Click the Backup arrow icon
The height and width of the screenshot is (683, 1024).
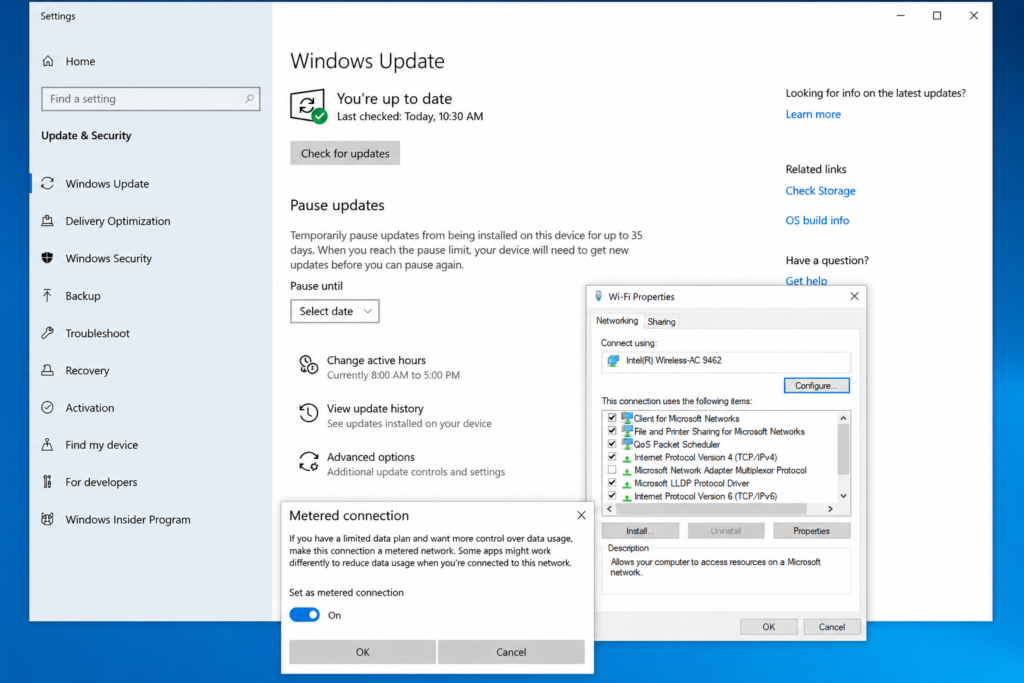pos(48,295)
